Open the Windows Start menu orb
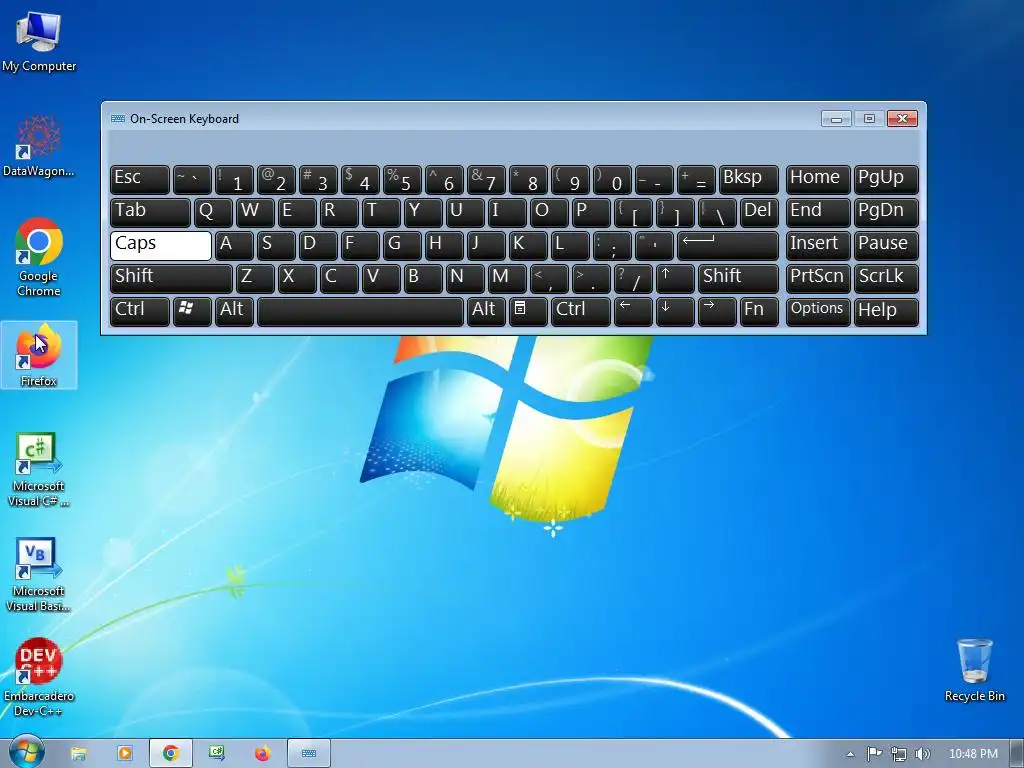This screenshot has width=1024, height=768. pyautogui.click(x=26, y=753)
